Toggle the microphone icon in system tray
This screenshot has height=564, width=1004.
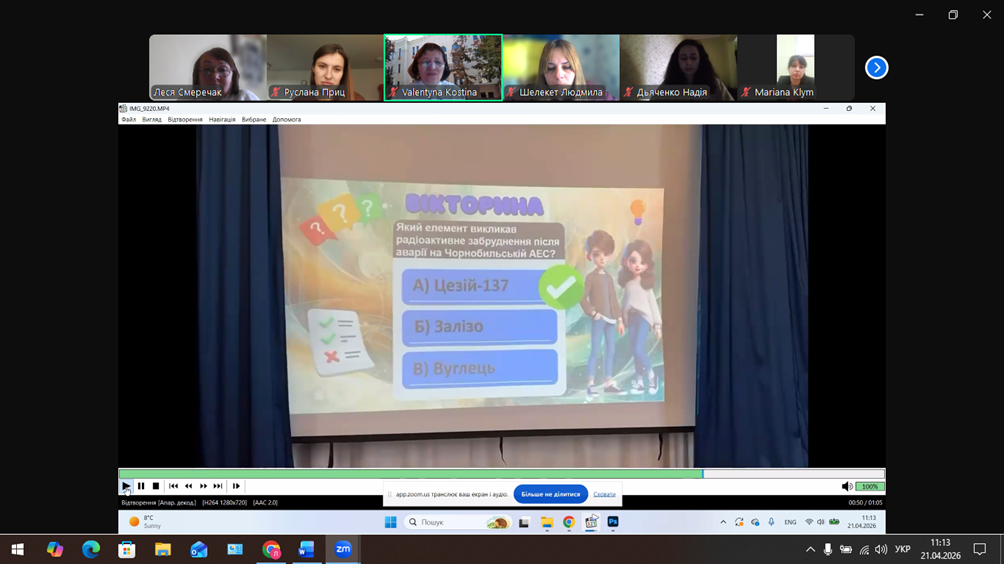(827, 549)
